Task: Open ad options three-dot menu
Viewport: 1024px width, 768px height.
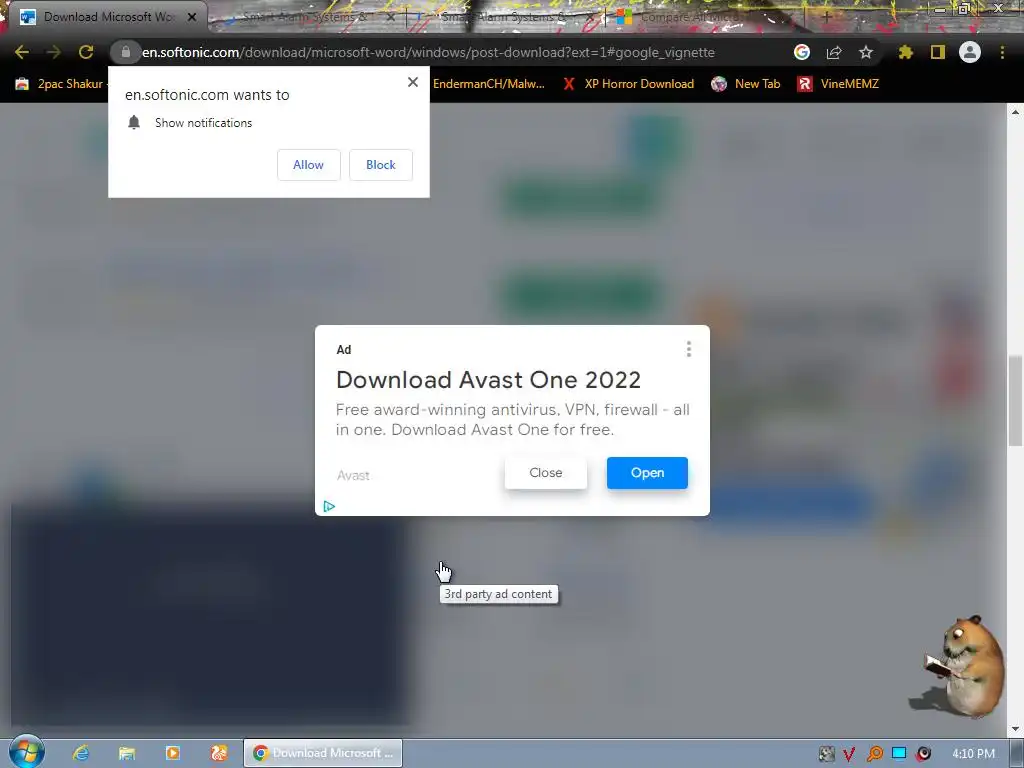Action: pos(688,349)
